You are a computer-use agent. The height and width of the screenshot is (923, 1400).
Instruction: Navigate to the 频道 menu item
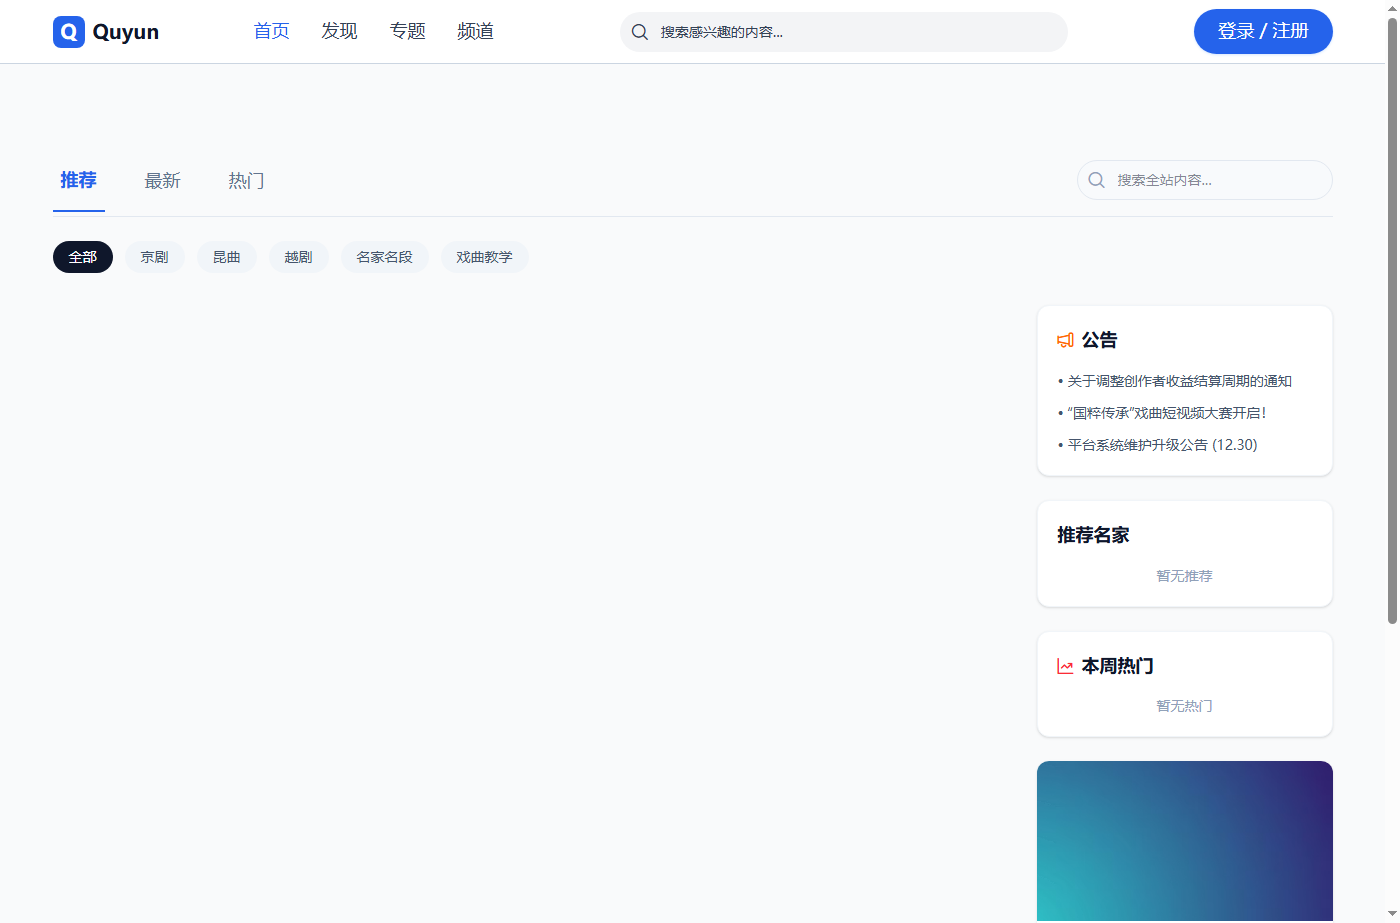tap(475, 31)
